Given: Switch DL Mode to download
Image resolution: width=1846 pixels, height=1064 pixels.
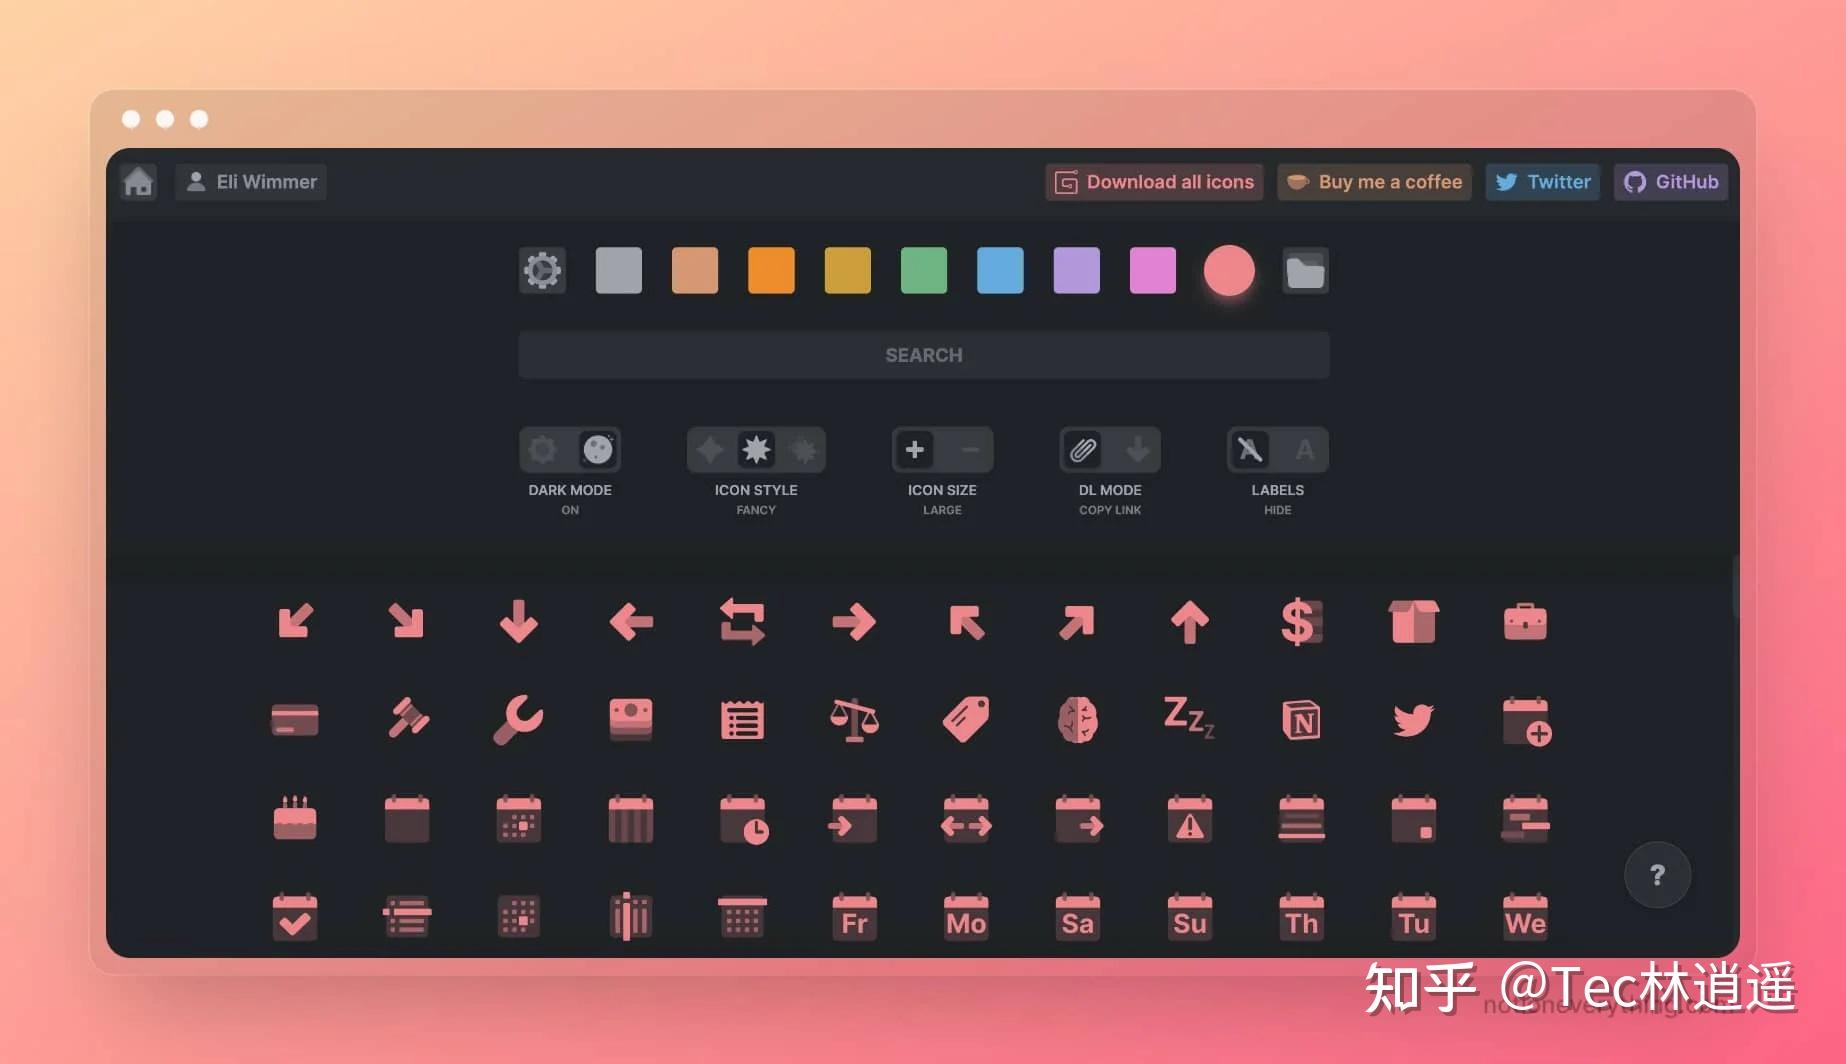Looking at the screenshot, I should coord(1138,449).
